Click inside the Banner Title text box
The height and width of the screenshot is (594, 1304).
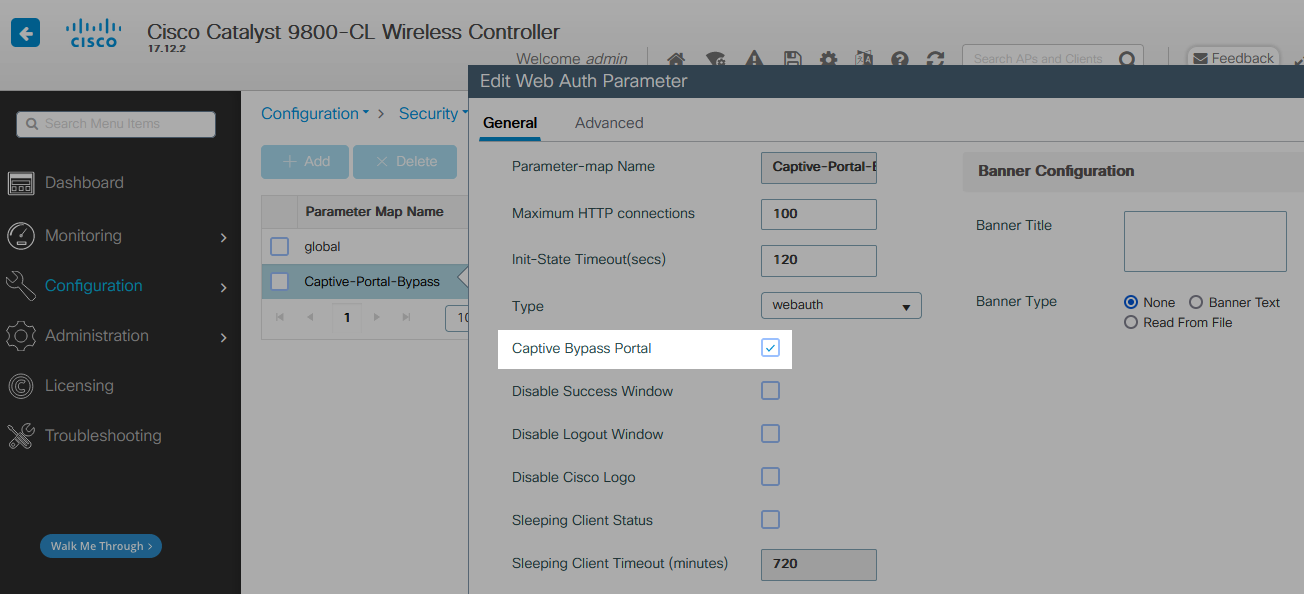(x=1204, y=241)
